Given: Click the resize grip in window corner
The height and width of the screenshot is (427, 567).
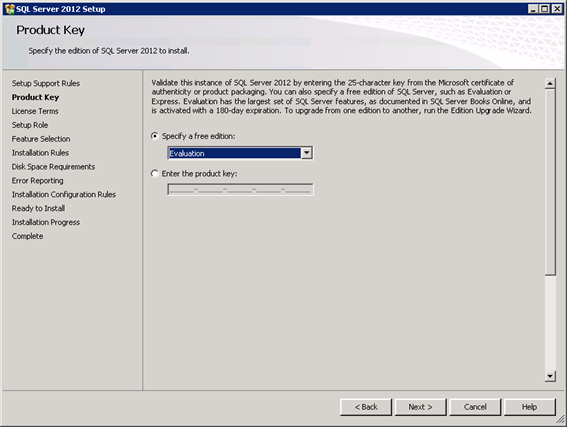Looking at the screenshot, I should pos(560,419).
